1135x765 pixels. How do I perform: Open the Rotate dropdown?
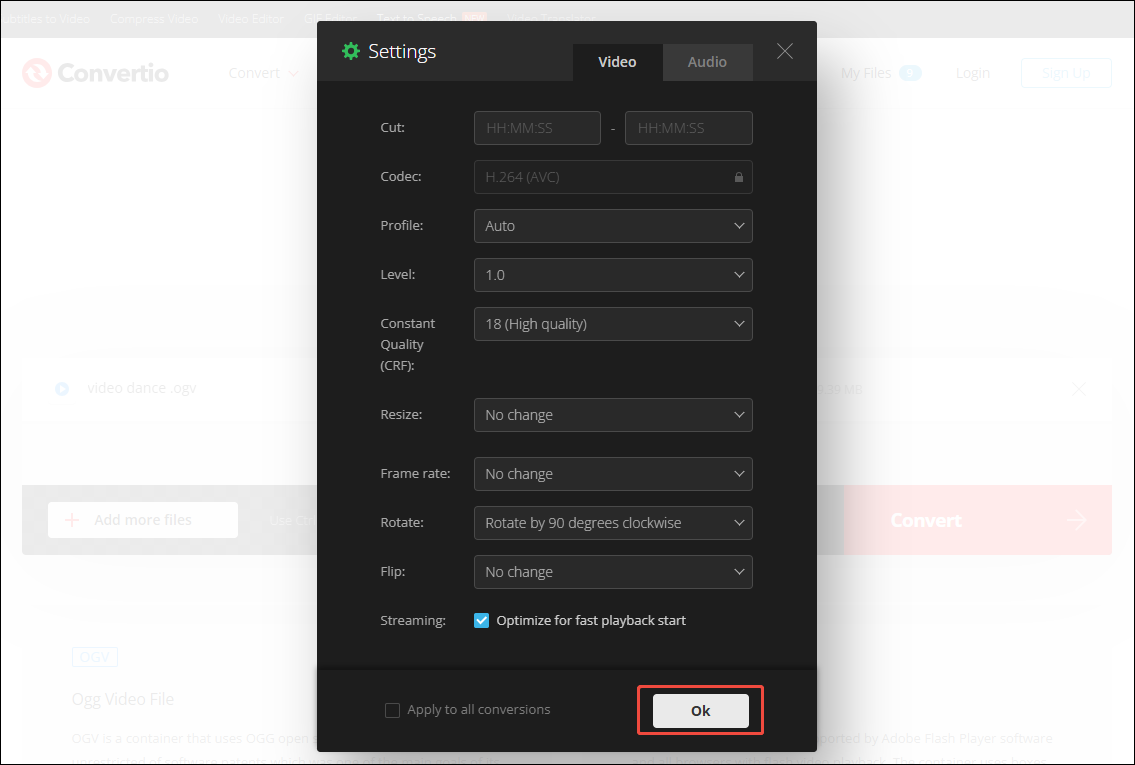coord(613,523)
